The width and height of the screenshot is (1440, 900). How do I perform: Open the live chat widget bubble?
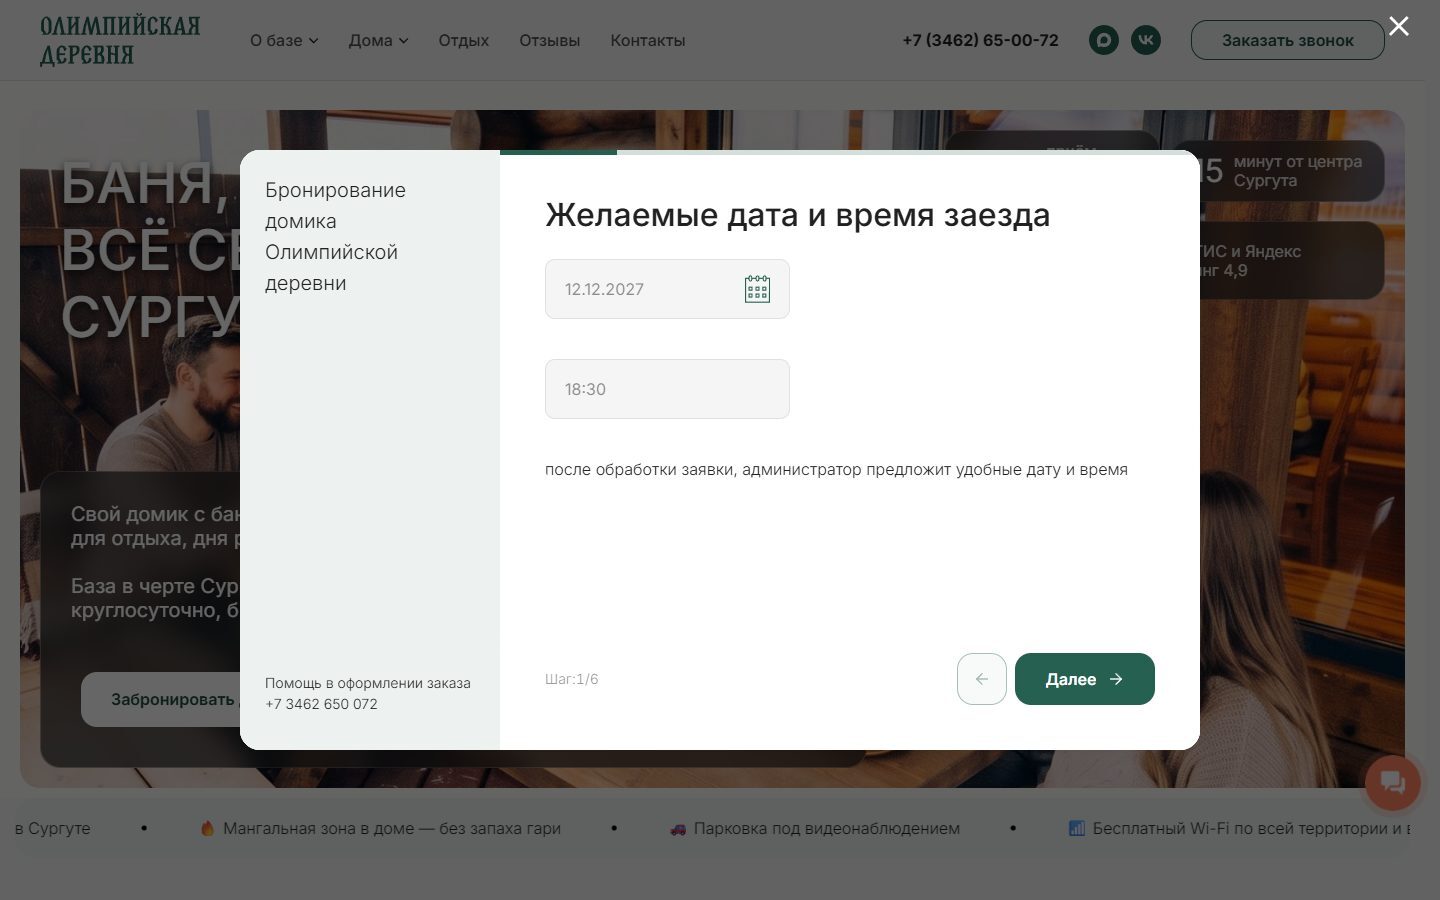point(1393,782)
